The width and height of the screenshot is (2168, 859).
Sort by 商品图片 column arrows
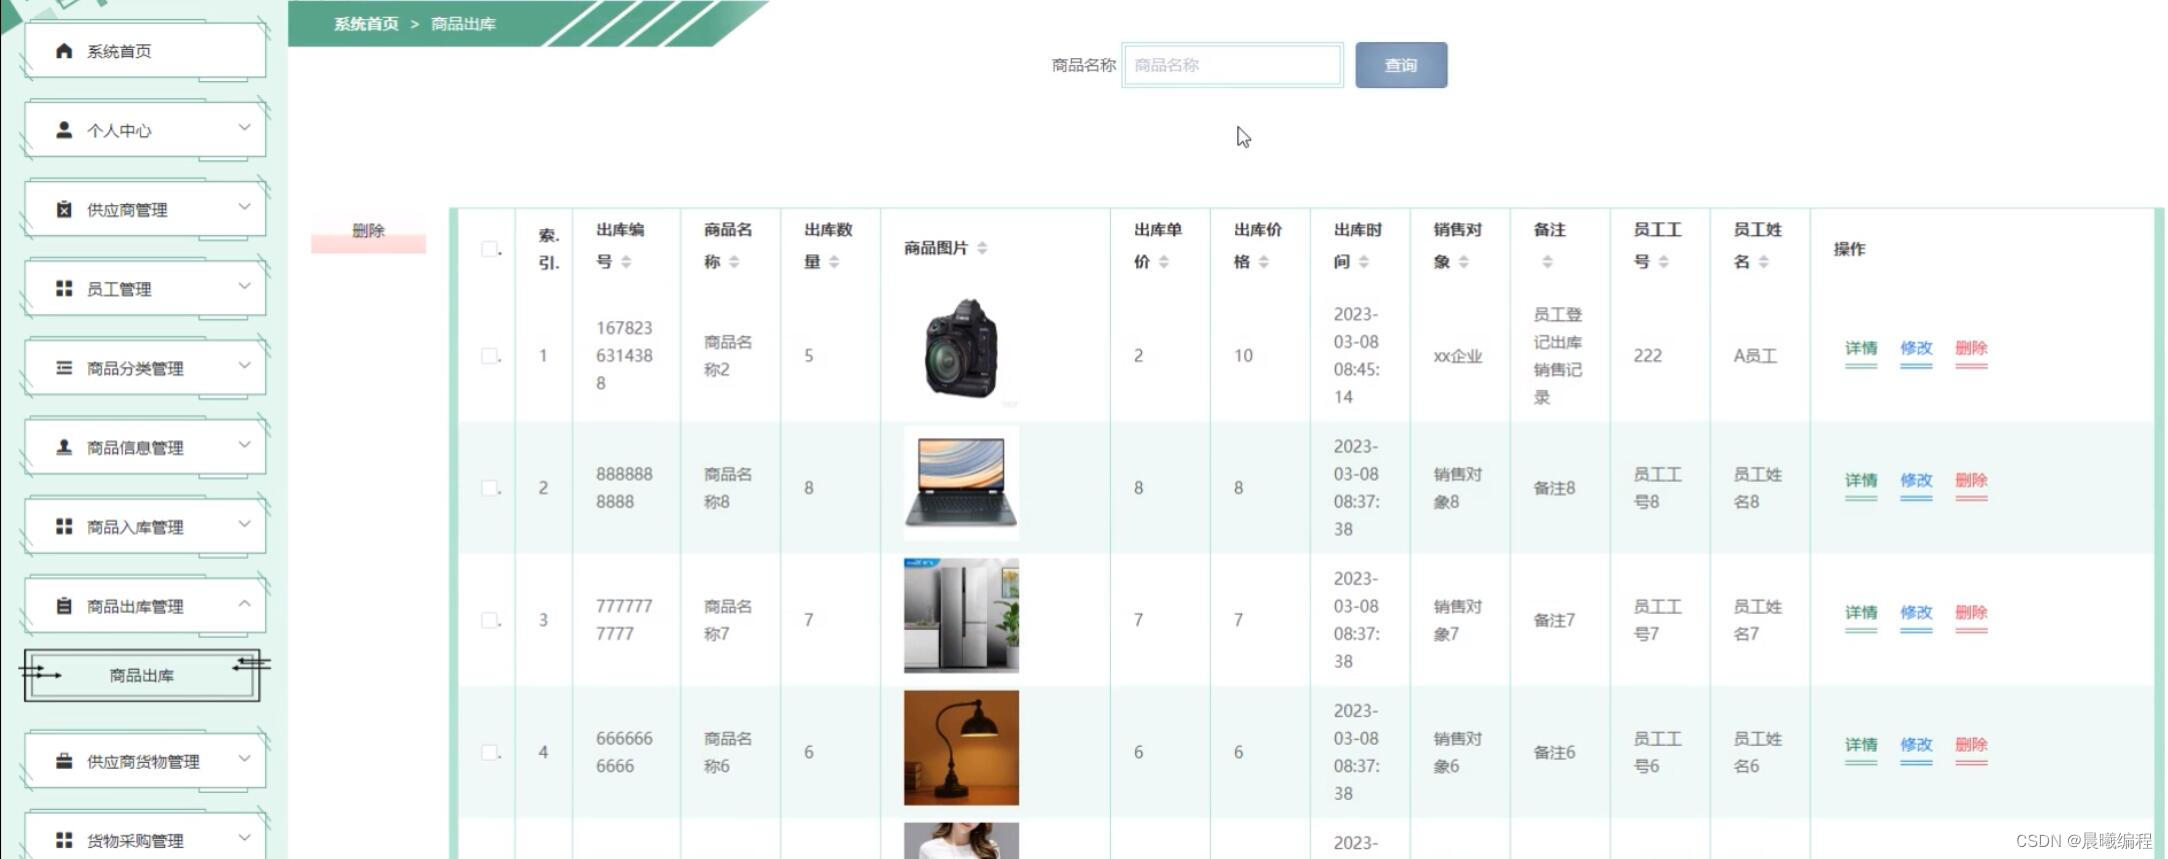[982, 248]
